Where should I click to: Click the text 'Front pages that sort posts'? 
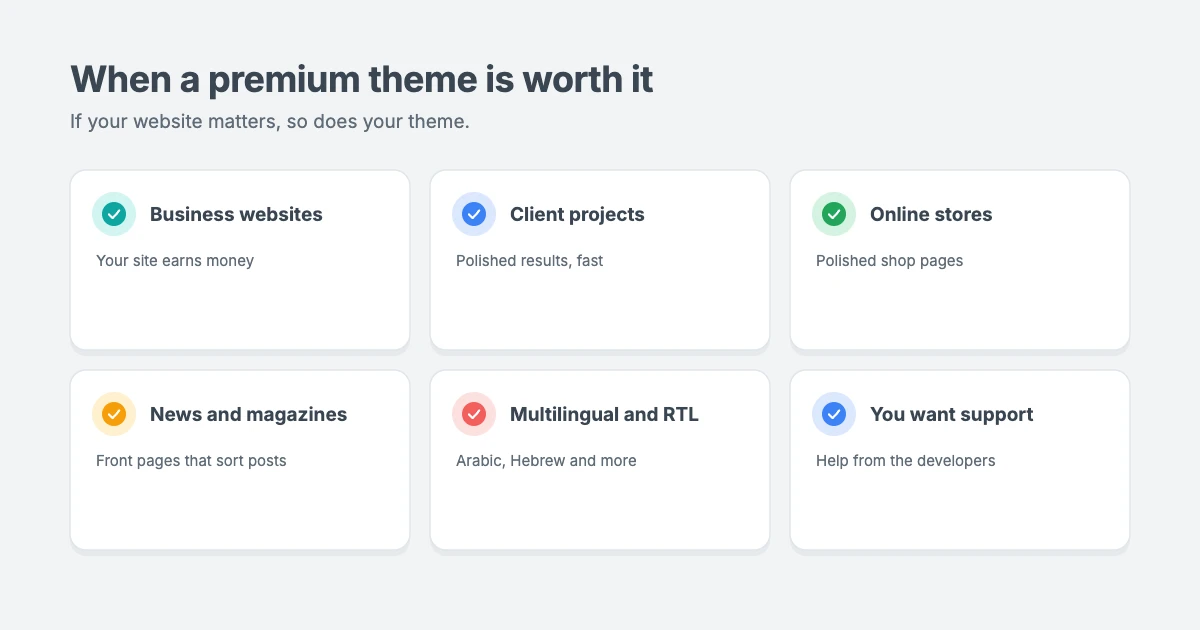pos(191,461)
